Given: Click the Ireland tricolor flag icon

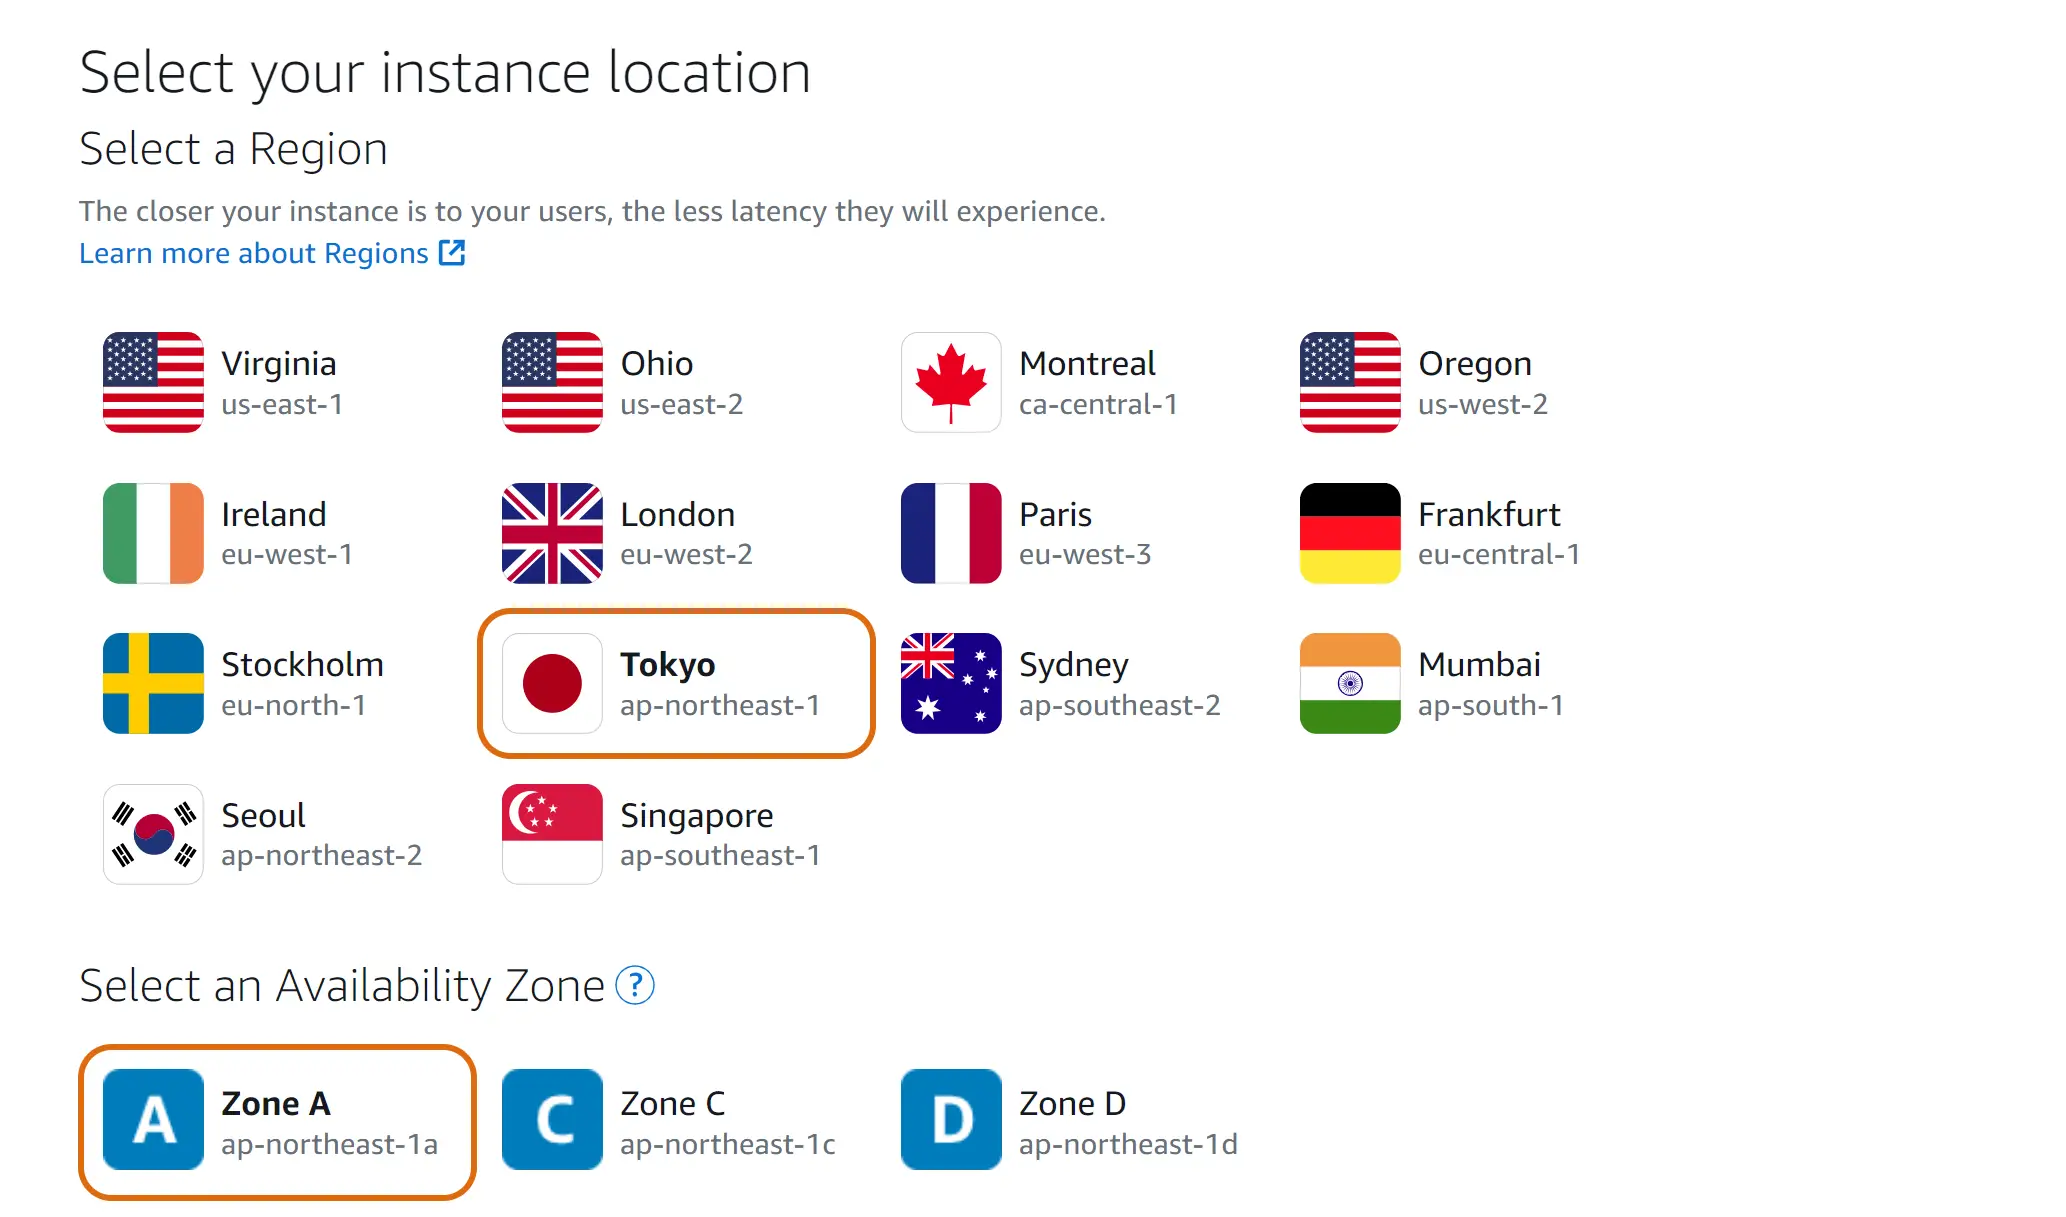Looking at the screenshot, I should 153,533.
